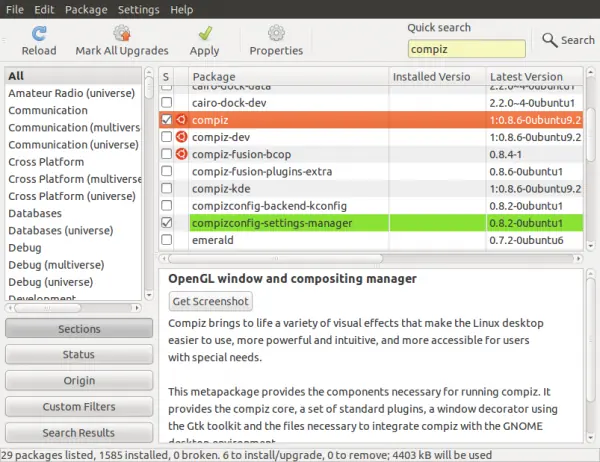
Task: Open the Package menu
Action: point(86,10)
